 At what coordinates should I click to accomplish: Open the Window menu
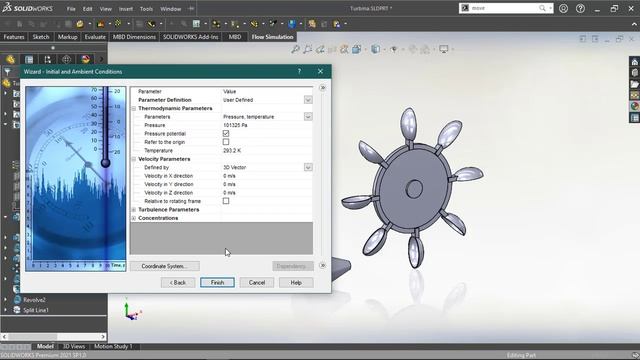tap(171, 9)
